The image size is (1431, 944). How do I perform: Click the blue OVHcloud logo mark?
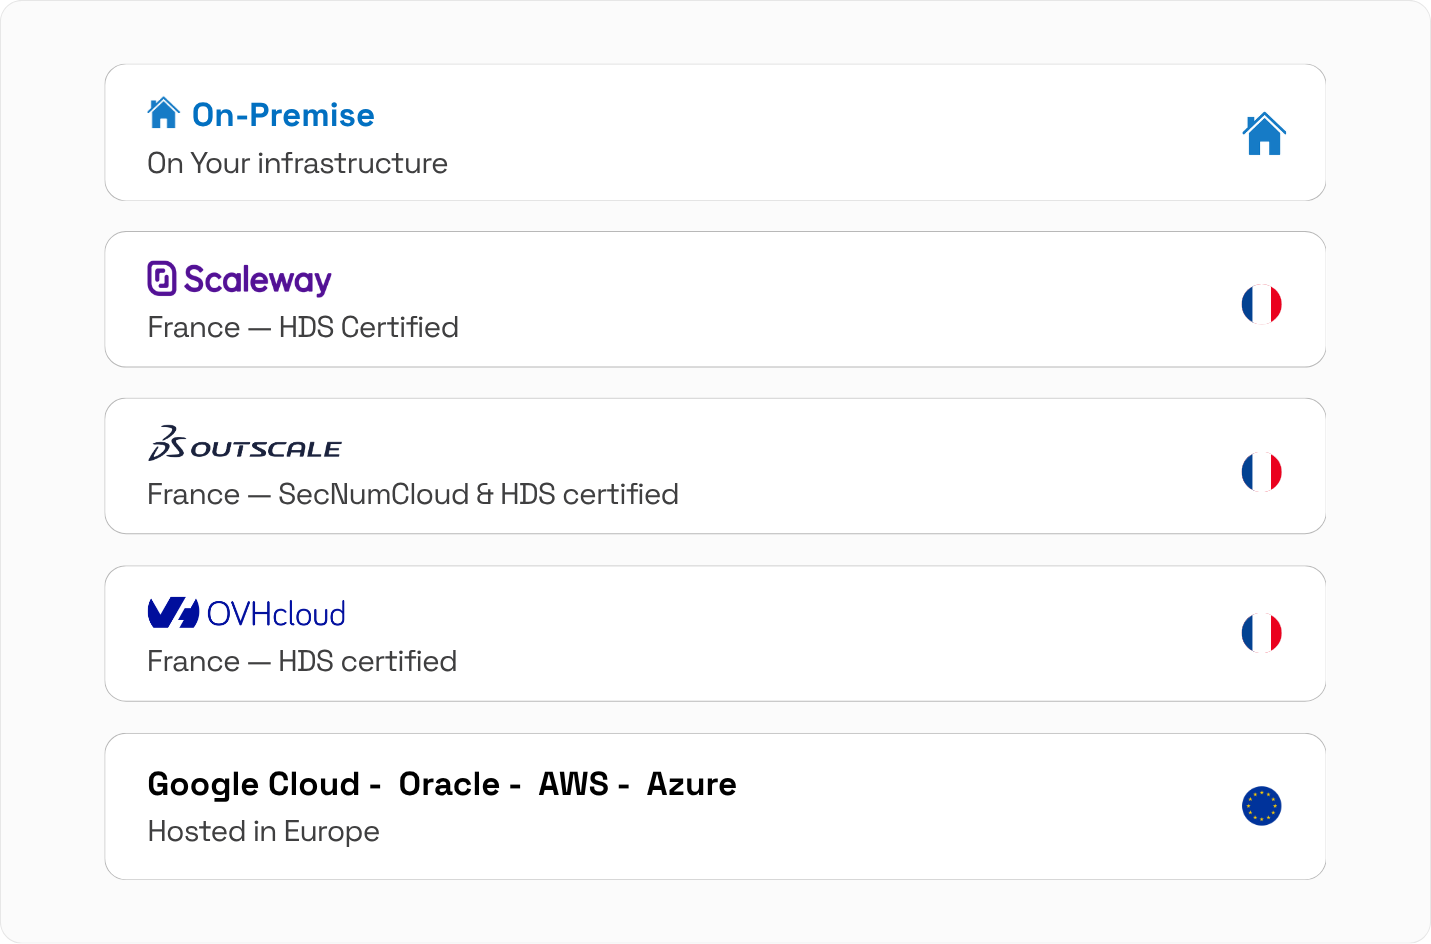(x=173, y=613)
